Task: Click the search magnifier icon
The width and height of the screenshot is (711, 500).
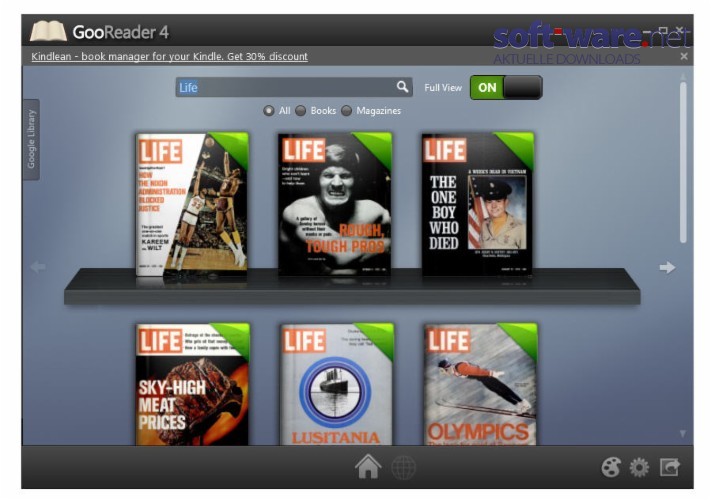Action: coord(402,87)
